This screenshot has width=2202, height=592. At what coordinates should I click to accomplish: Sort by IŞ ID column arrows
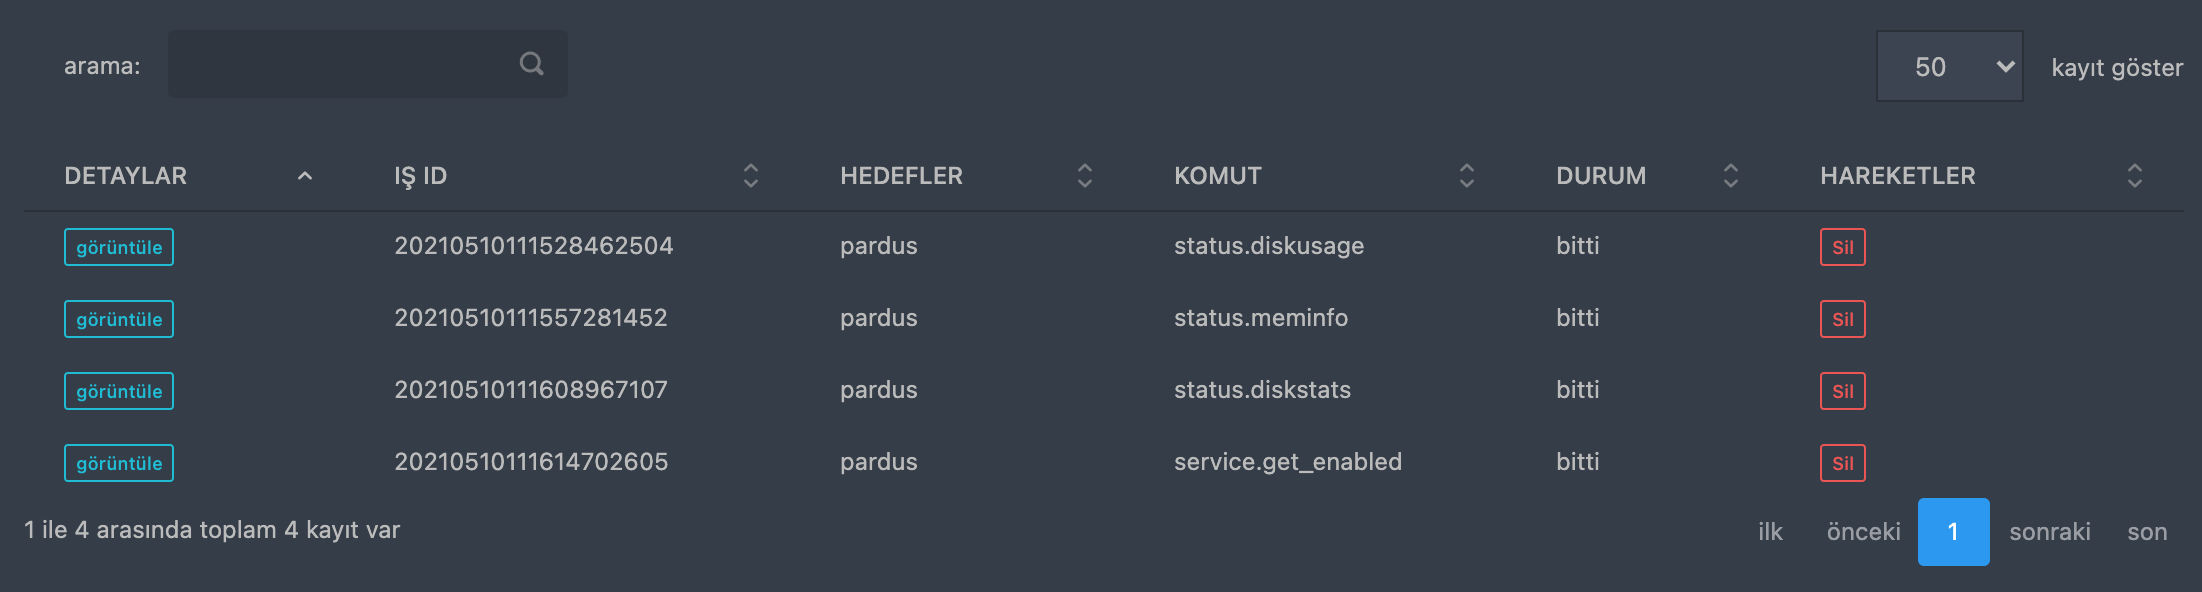(x=751, y=176)
